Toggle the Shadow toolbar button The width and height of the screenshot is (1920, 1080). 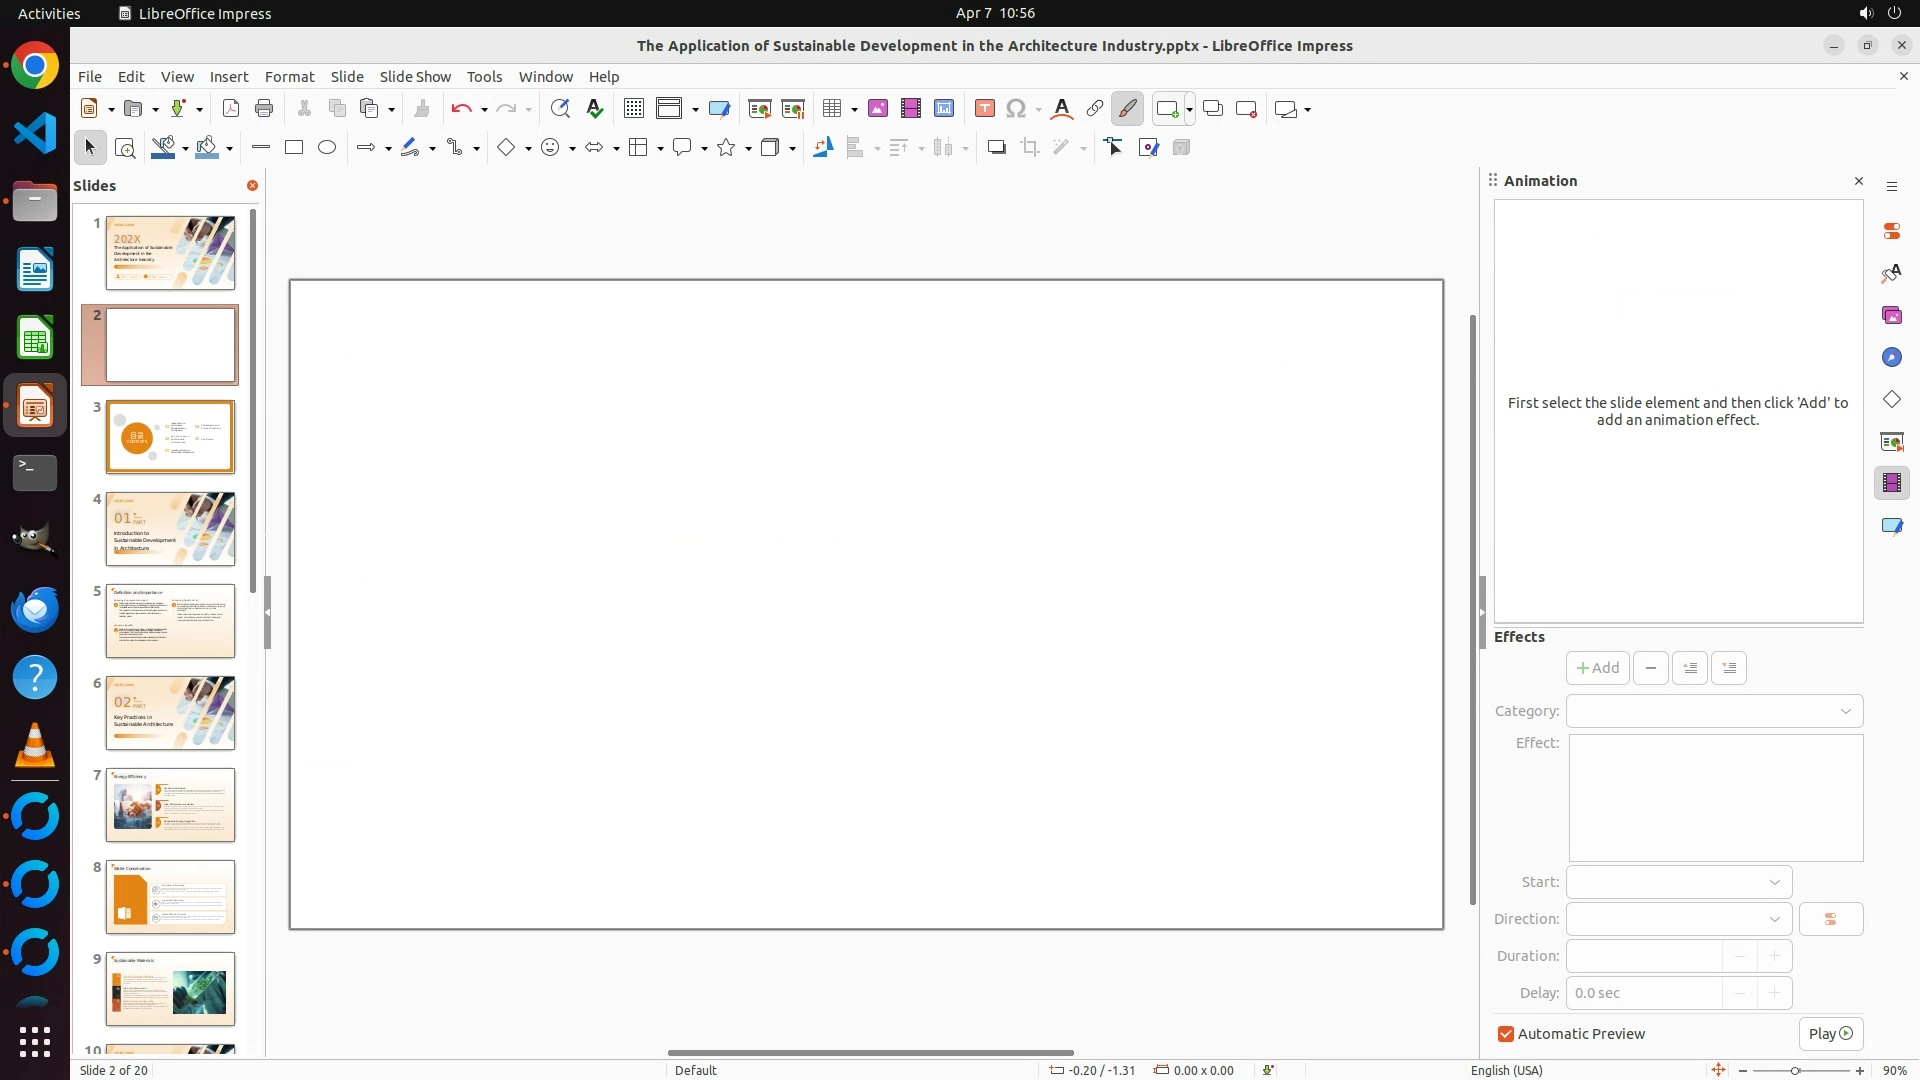coord(996,148)
